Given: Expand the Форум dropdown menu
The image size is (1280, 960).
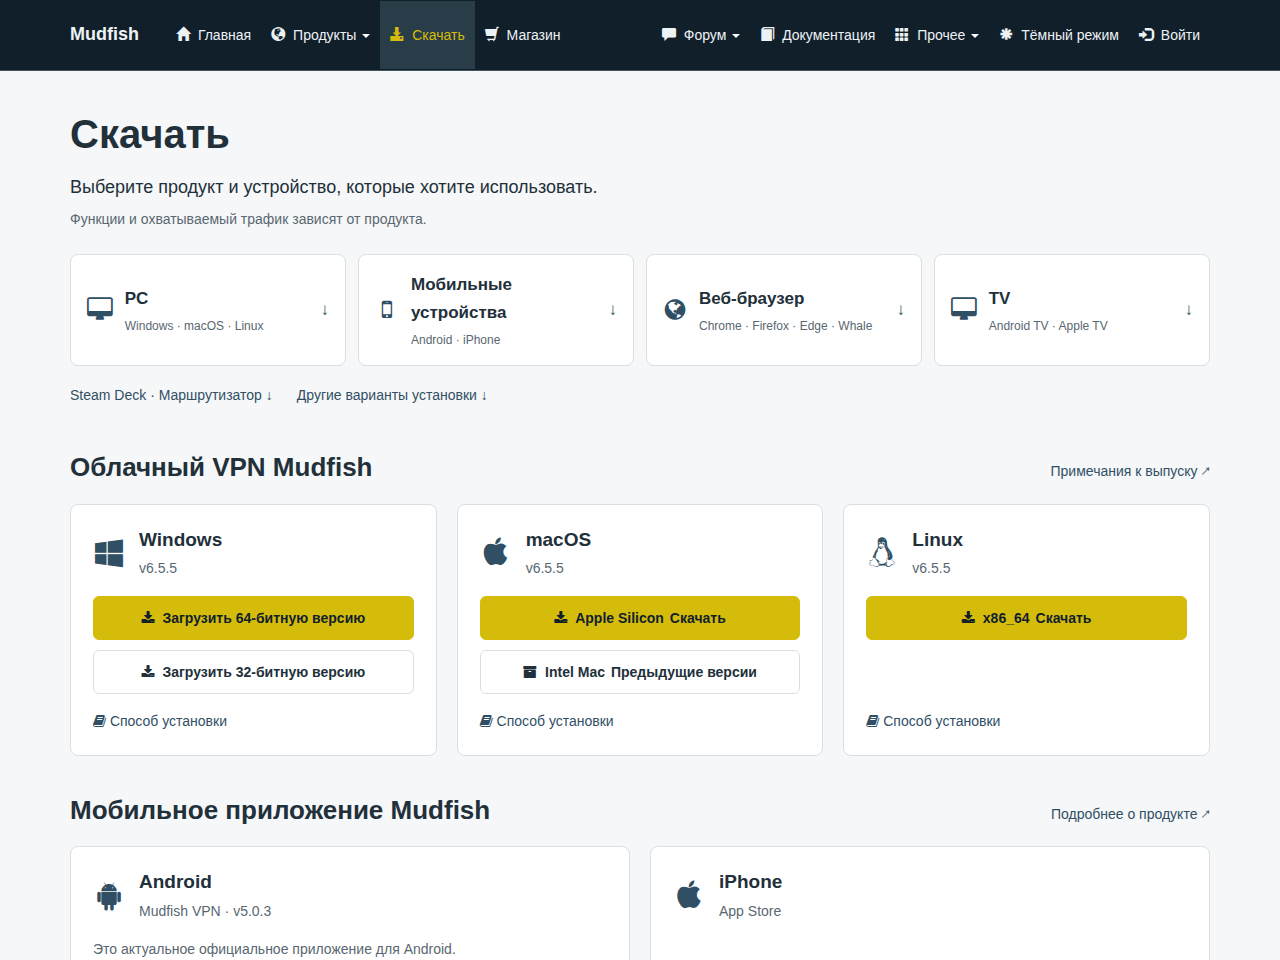Looking at the screenshot, I should click(701, 35).
